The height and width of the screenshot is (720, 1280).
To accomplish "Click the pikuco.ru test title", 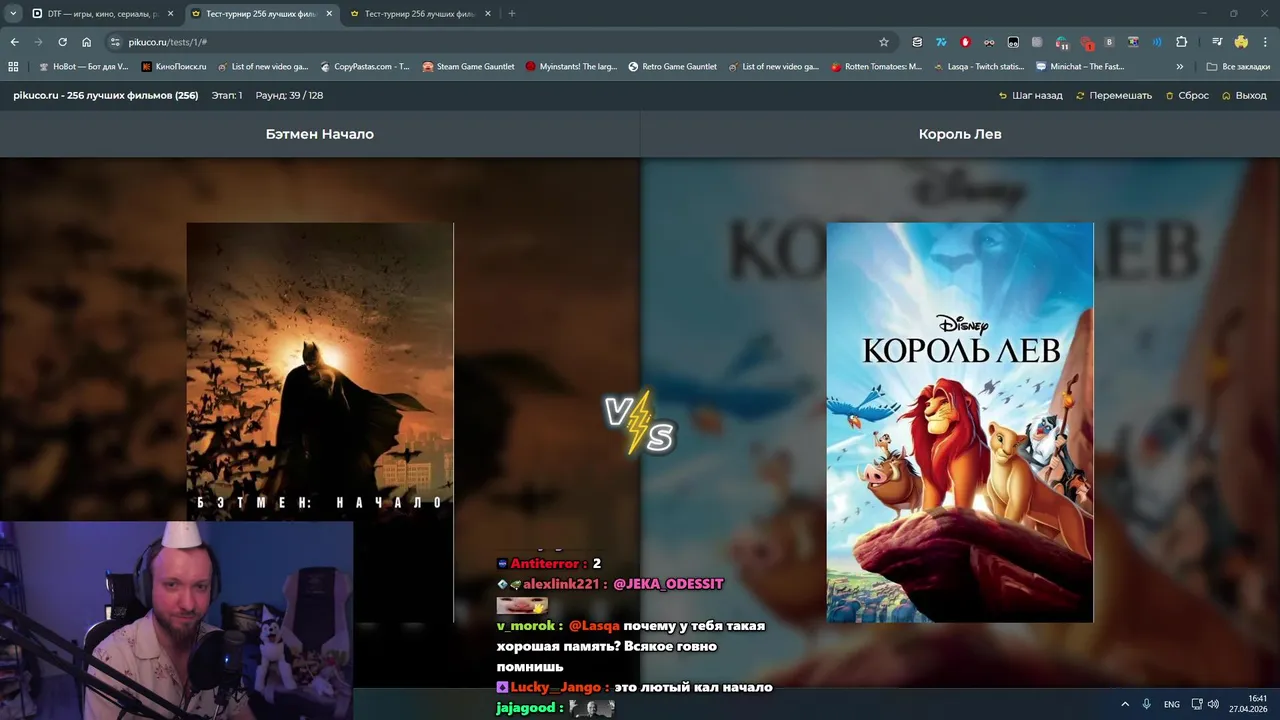I will 106,96.
